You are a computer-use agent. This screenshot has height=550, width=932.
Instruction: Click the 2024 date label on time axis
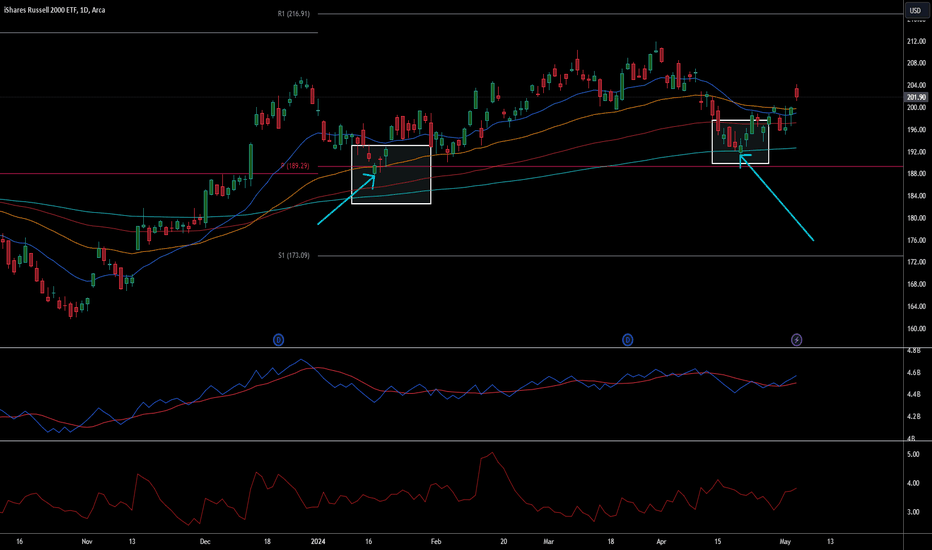[x=318, y=542]
